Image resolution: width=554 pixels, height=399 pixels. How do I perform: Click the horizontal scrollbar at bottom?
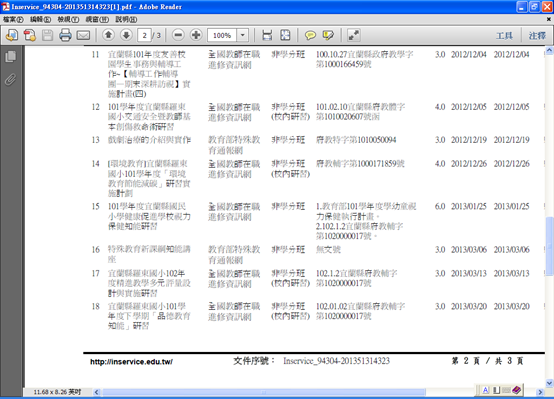click(x=264, y=392)
